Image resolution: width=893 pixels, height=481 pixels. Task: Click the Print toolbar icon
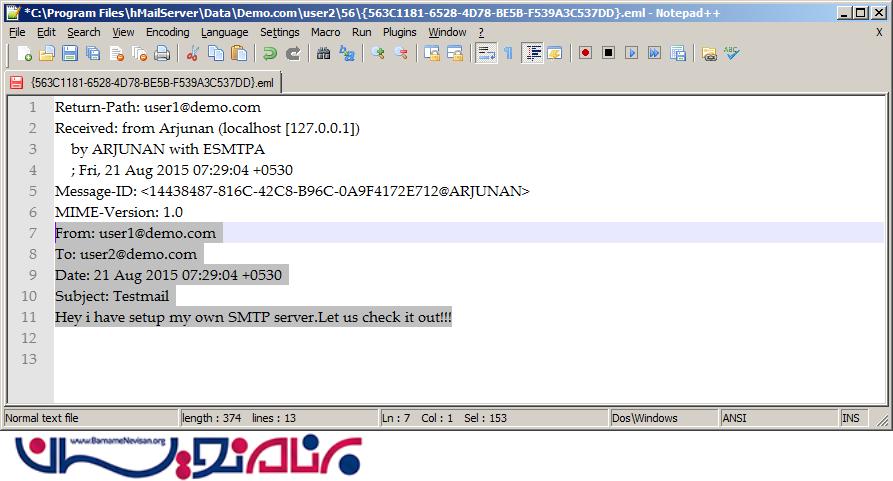pos(162,54)
